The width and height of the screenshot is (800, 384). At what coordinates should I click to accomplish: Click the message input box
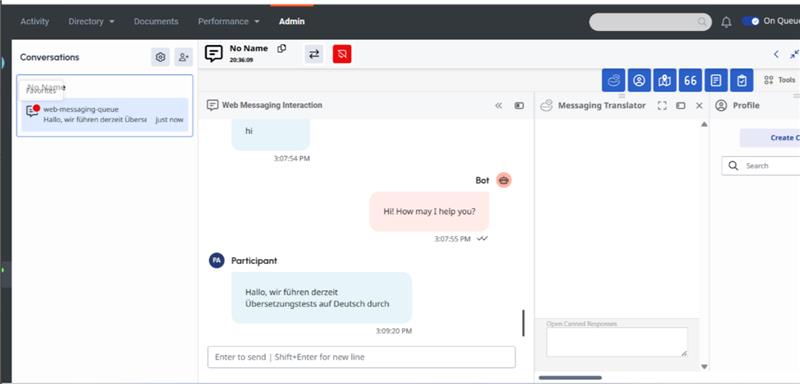[x=361, y=357]
